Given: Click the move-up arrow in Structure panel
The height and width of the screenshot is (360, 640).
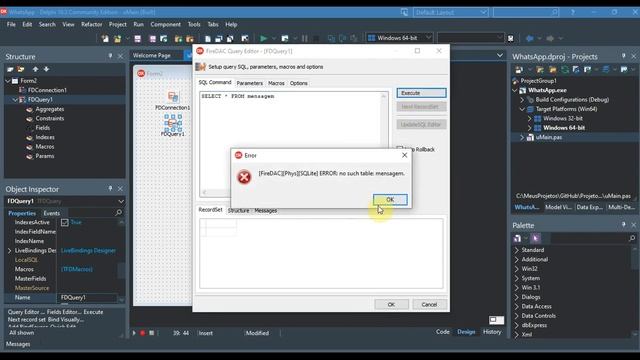Looking at the screenshot, I should tap(36, 69).
